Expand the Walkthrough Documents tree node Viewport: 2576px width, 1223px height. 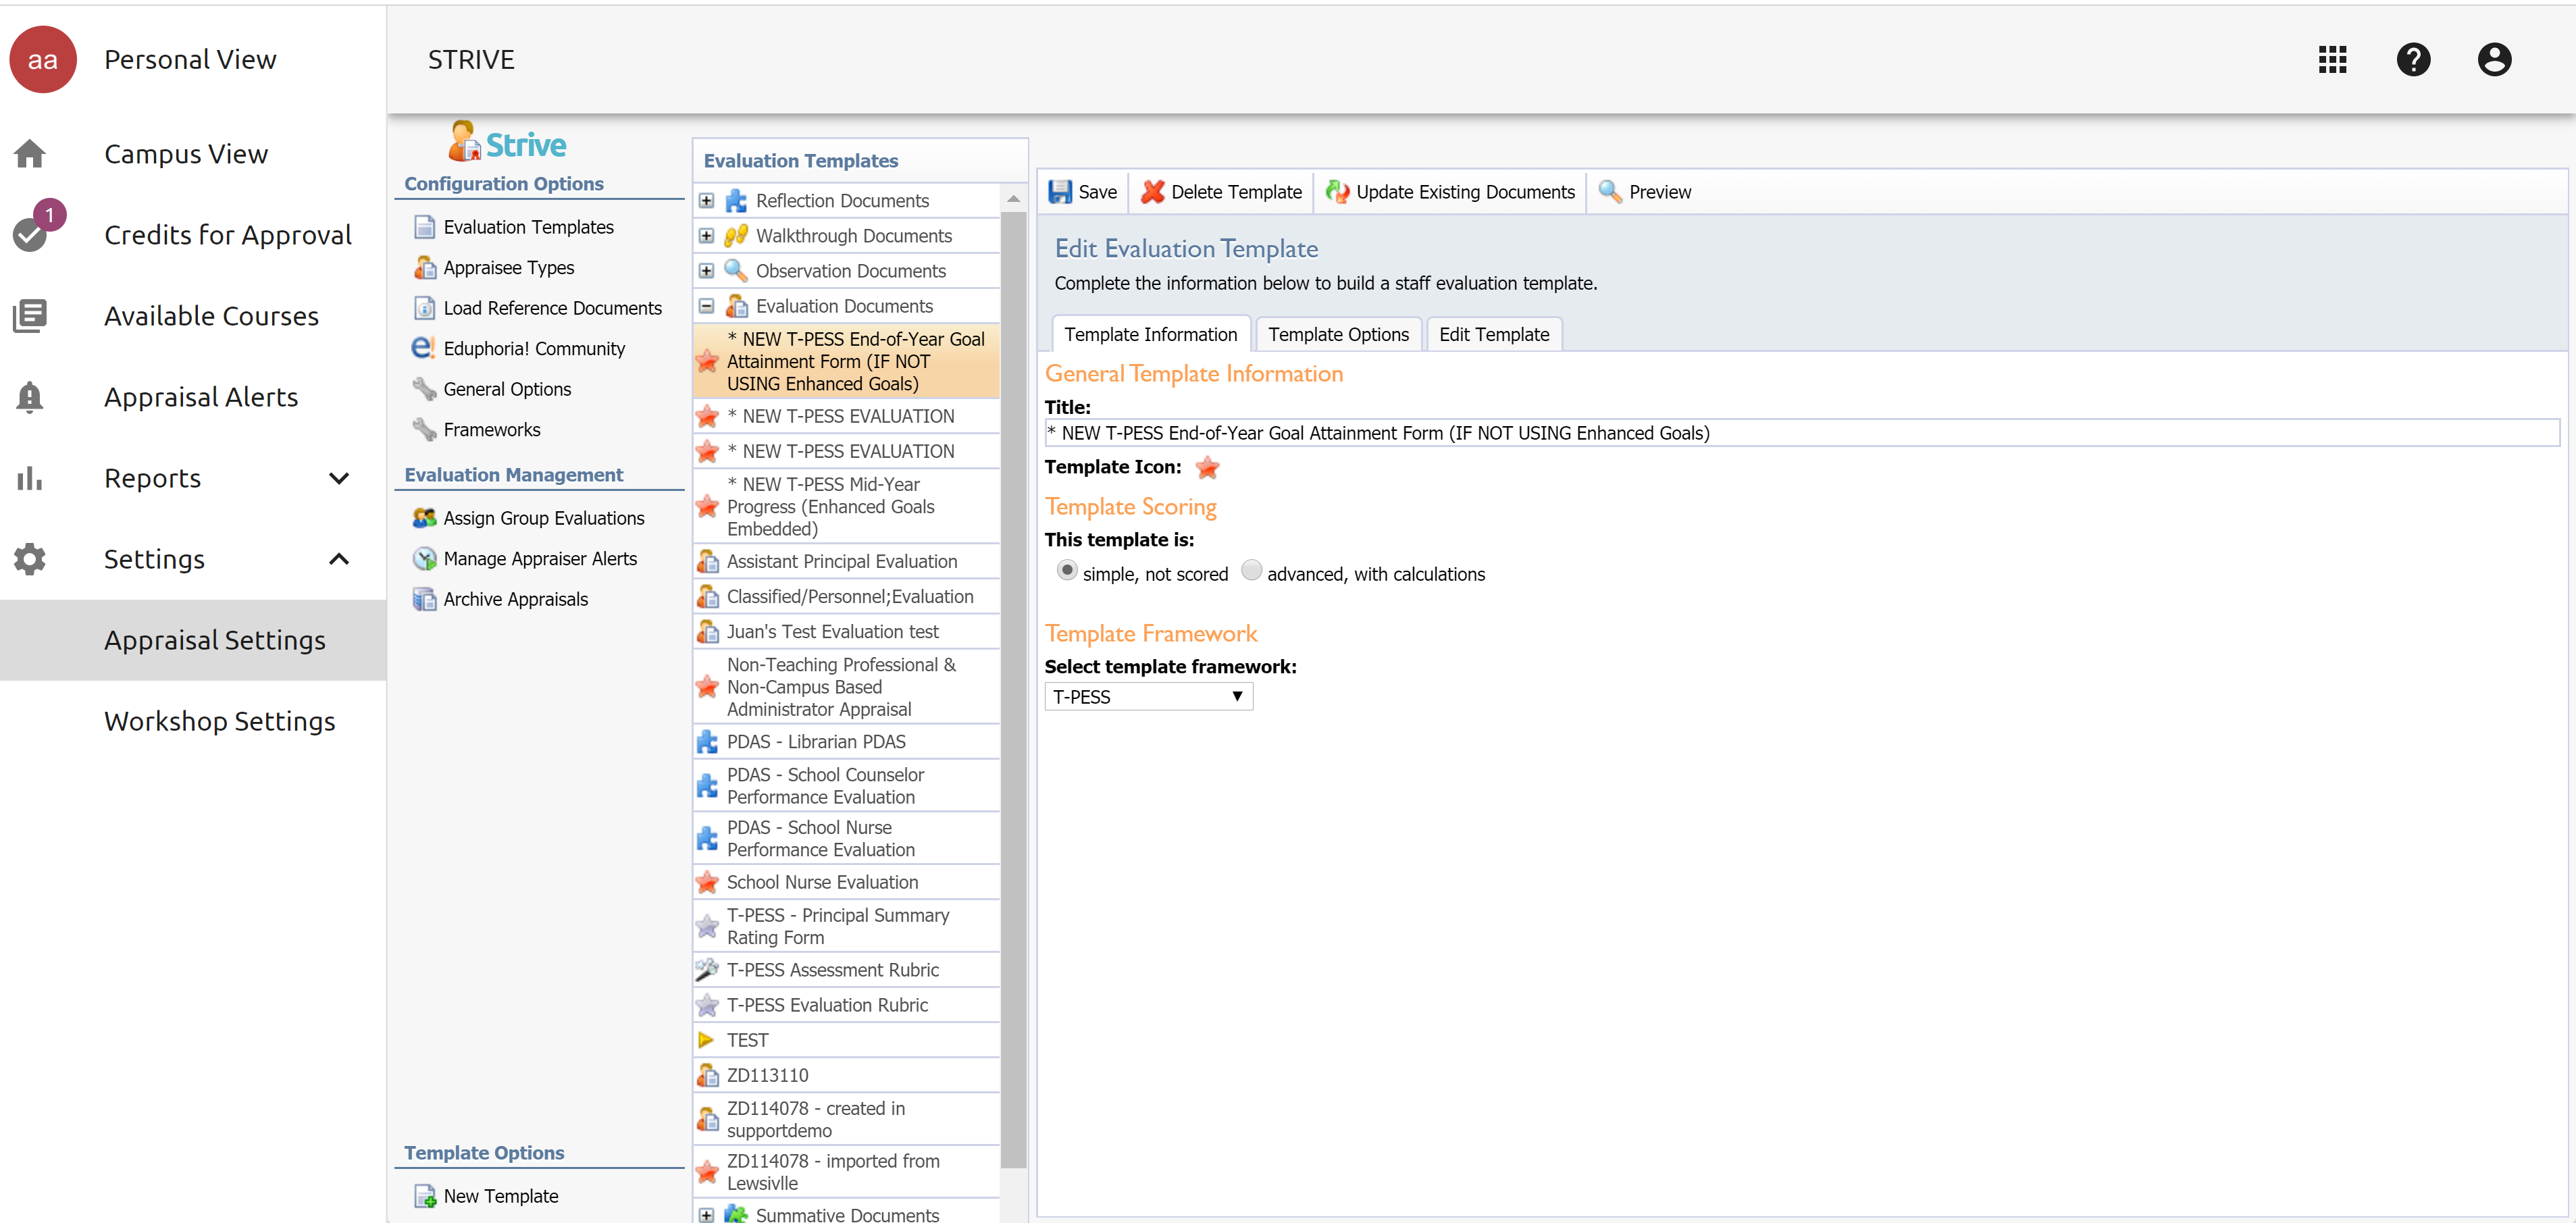706,236
